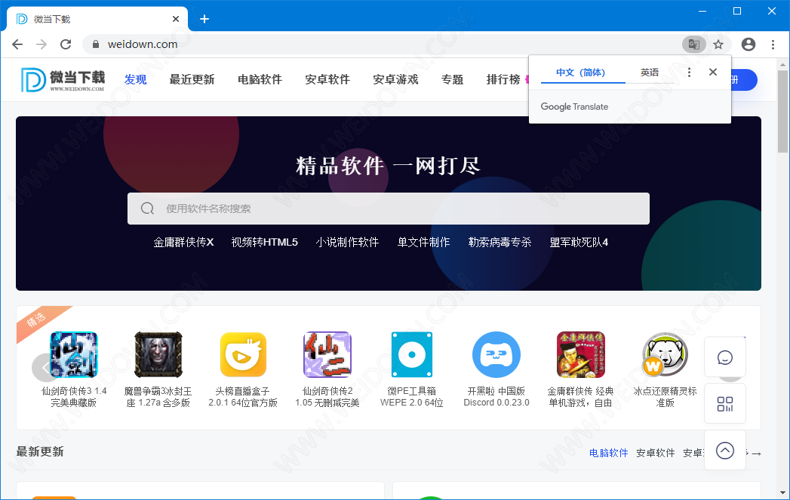Click the 仙剑奇侠传3 1.4 完美典藏版 title

click(74, 397)
